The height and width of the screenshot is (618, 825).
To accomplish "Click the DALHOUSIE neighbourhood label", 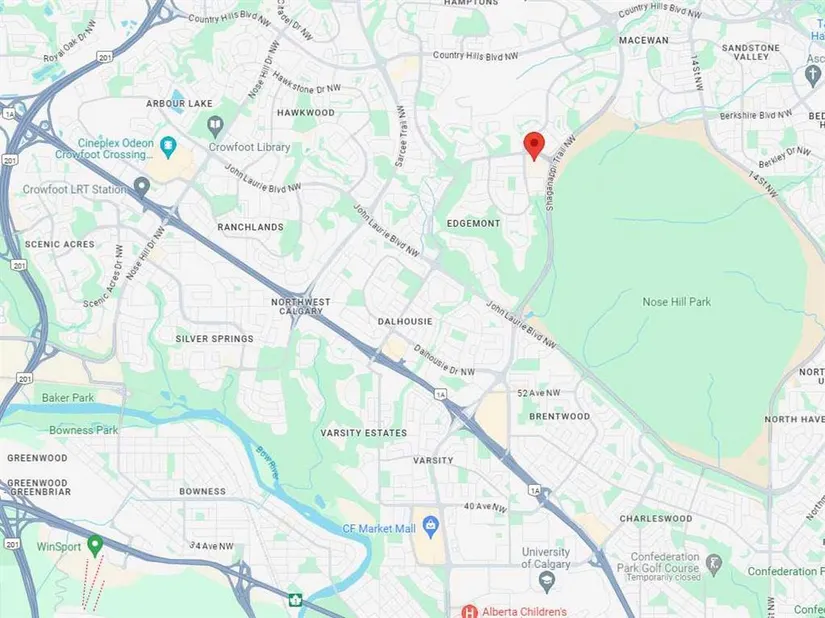I will point(405,321).
